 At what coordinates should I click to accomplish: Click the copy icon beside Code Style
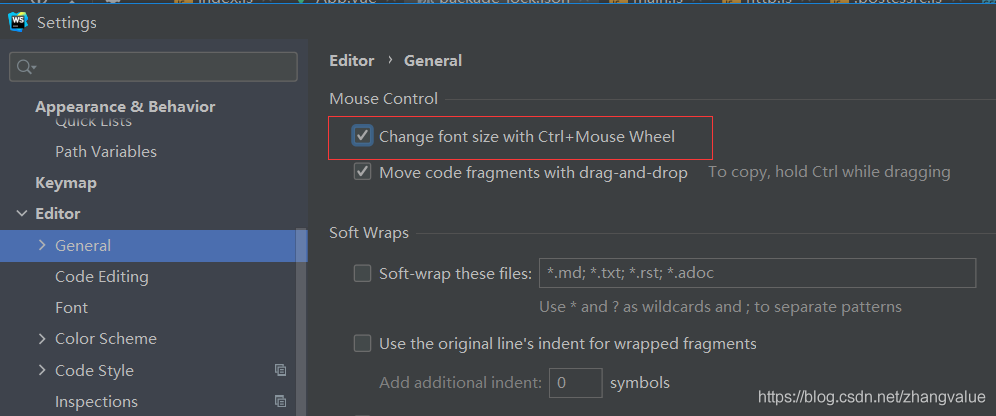tap(280, 370)
